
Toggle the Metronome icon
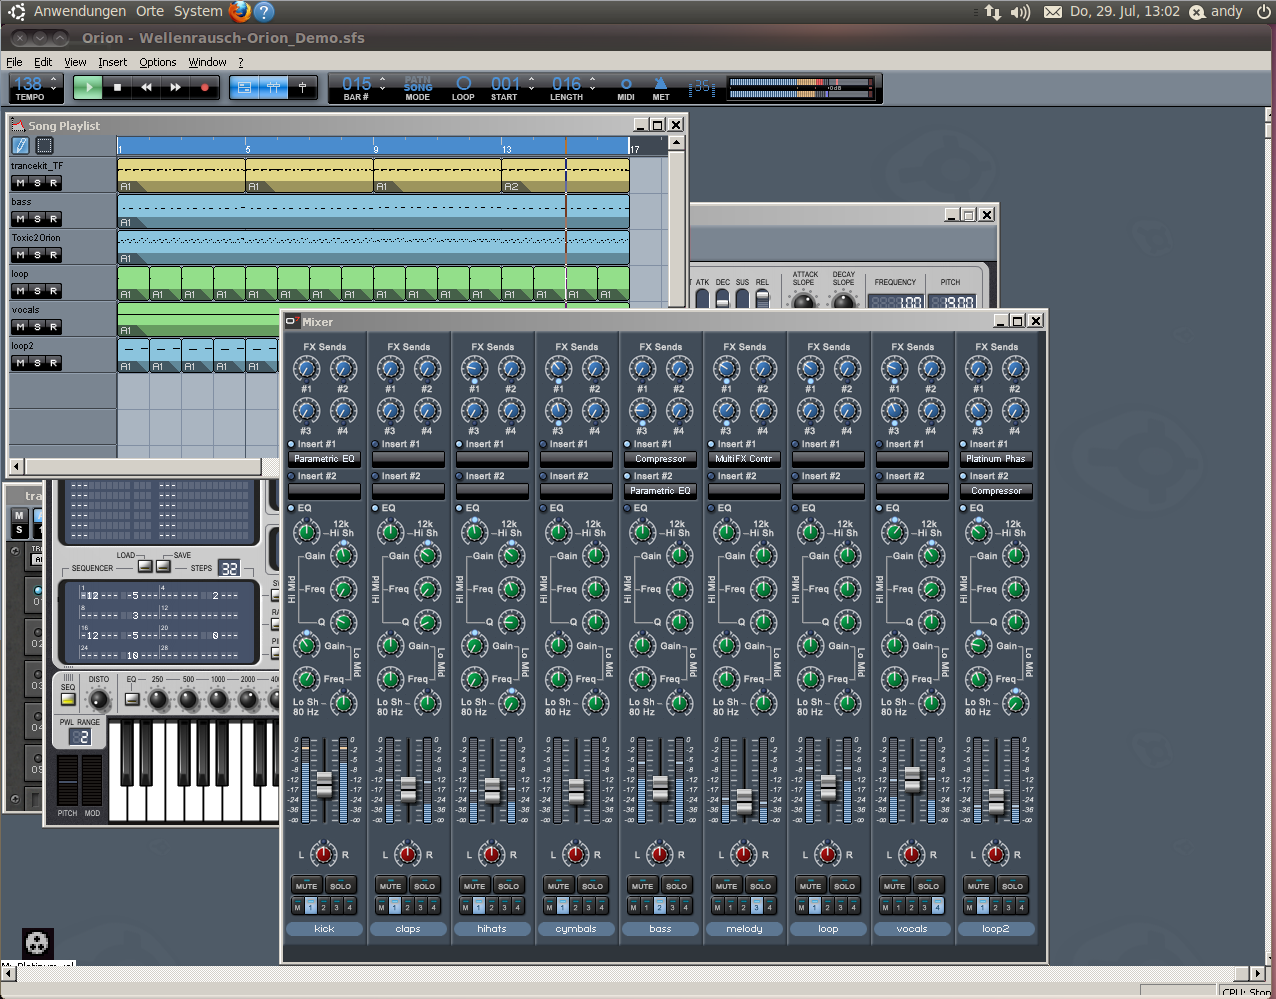tap(660, 85)
